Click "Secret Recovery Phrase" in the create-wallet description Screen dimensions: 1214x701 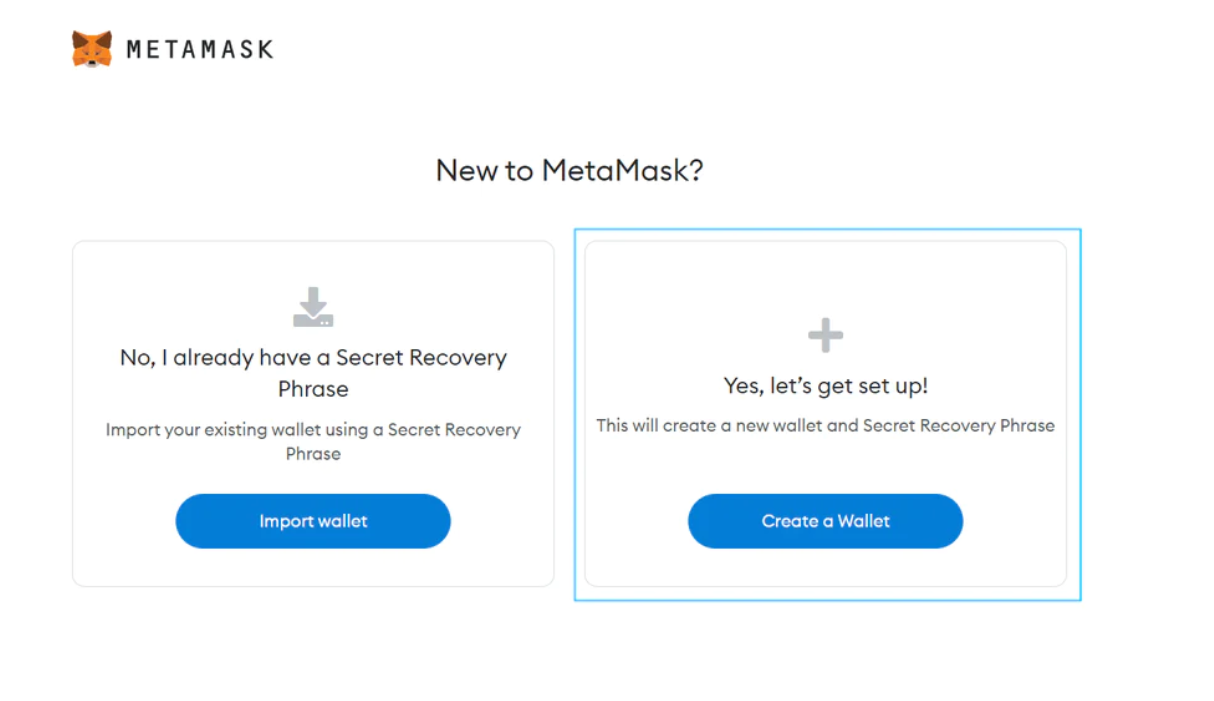[958, 426]
